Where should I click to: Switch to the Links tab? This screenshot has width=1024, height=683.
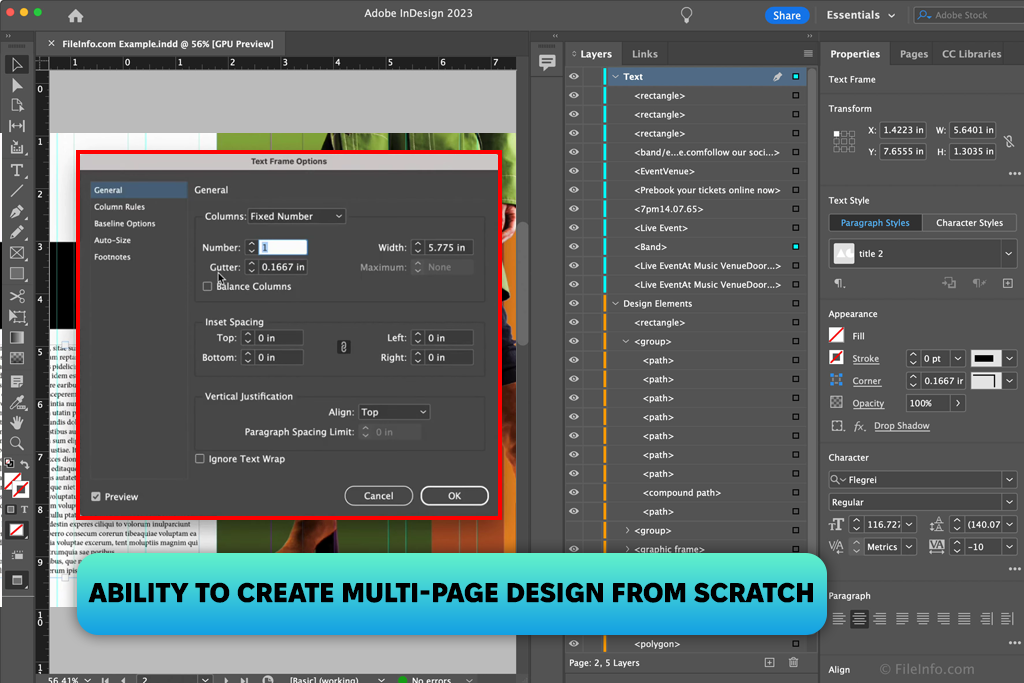(645, 54)
